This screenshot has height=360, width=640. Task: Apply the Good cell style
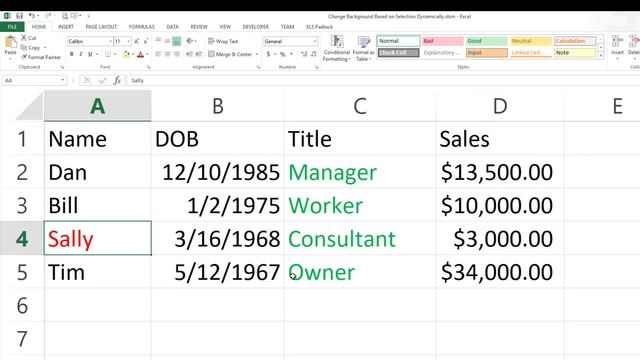pos(487,41)
